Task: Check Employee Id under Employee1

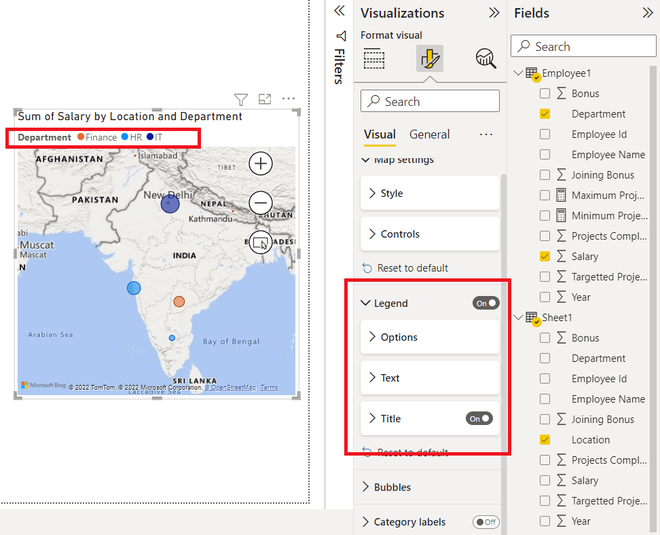Action: [545, 134]
